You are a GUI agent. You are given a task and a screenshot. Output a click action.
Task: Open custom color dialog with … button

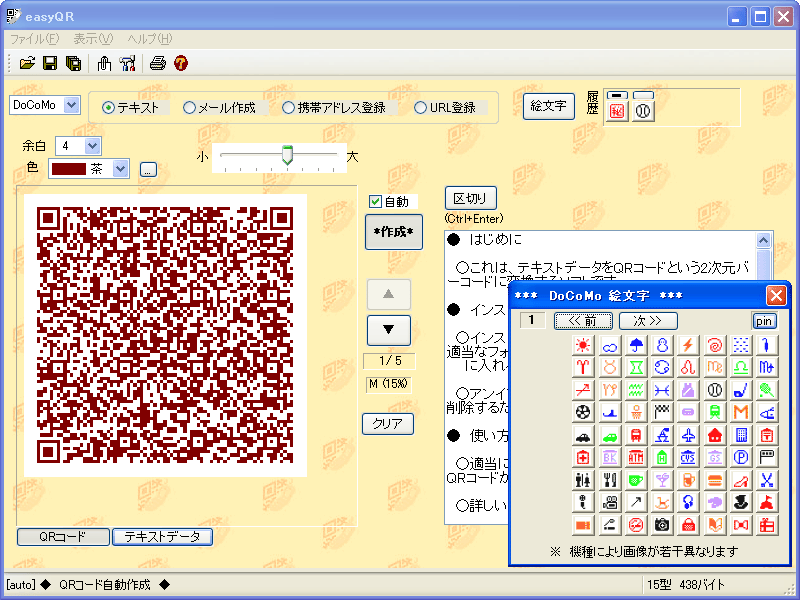(148, 170)
